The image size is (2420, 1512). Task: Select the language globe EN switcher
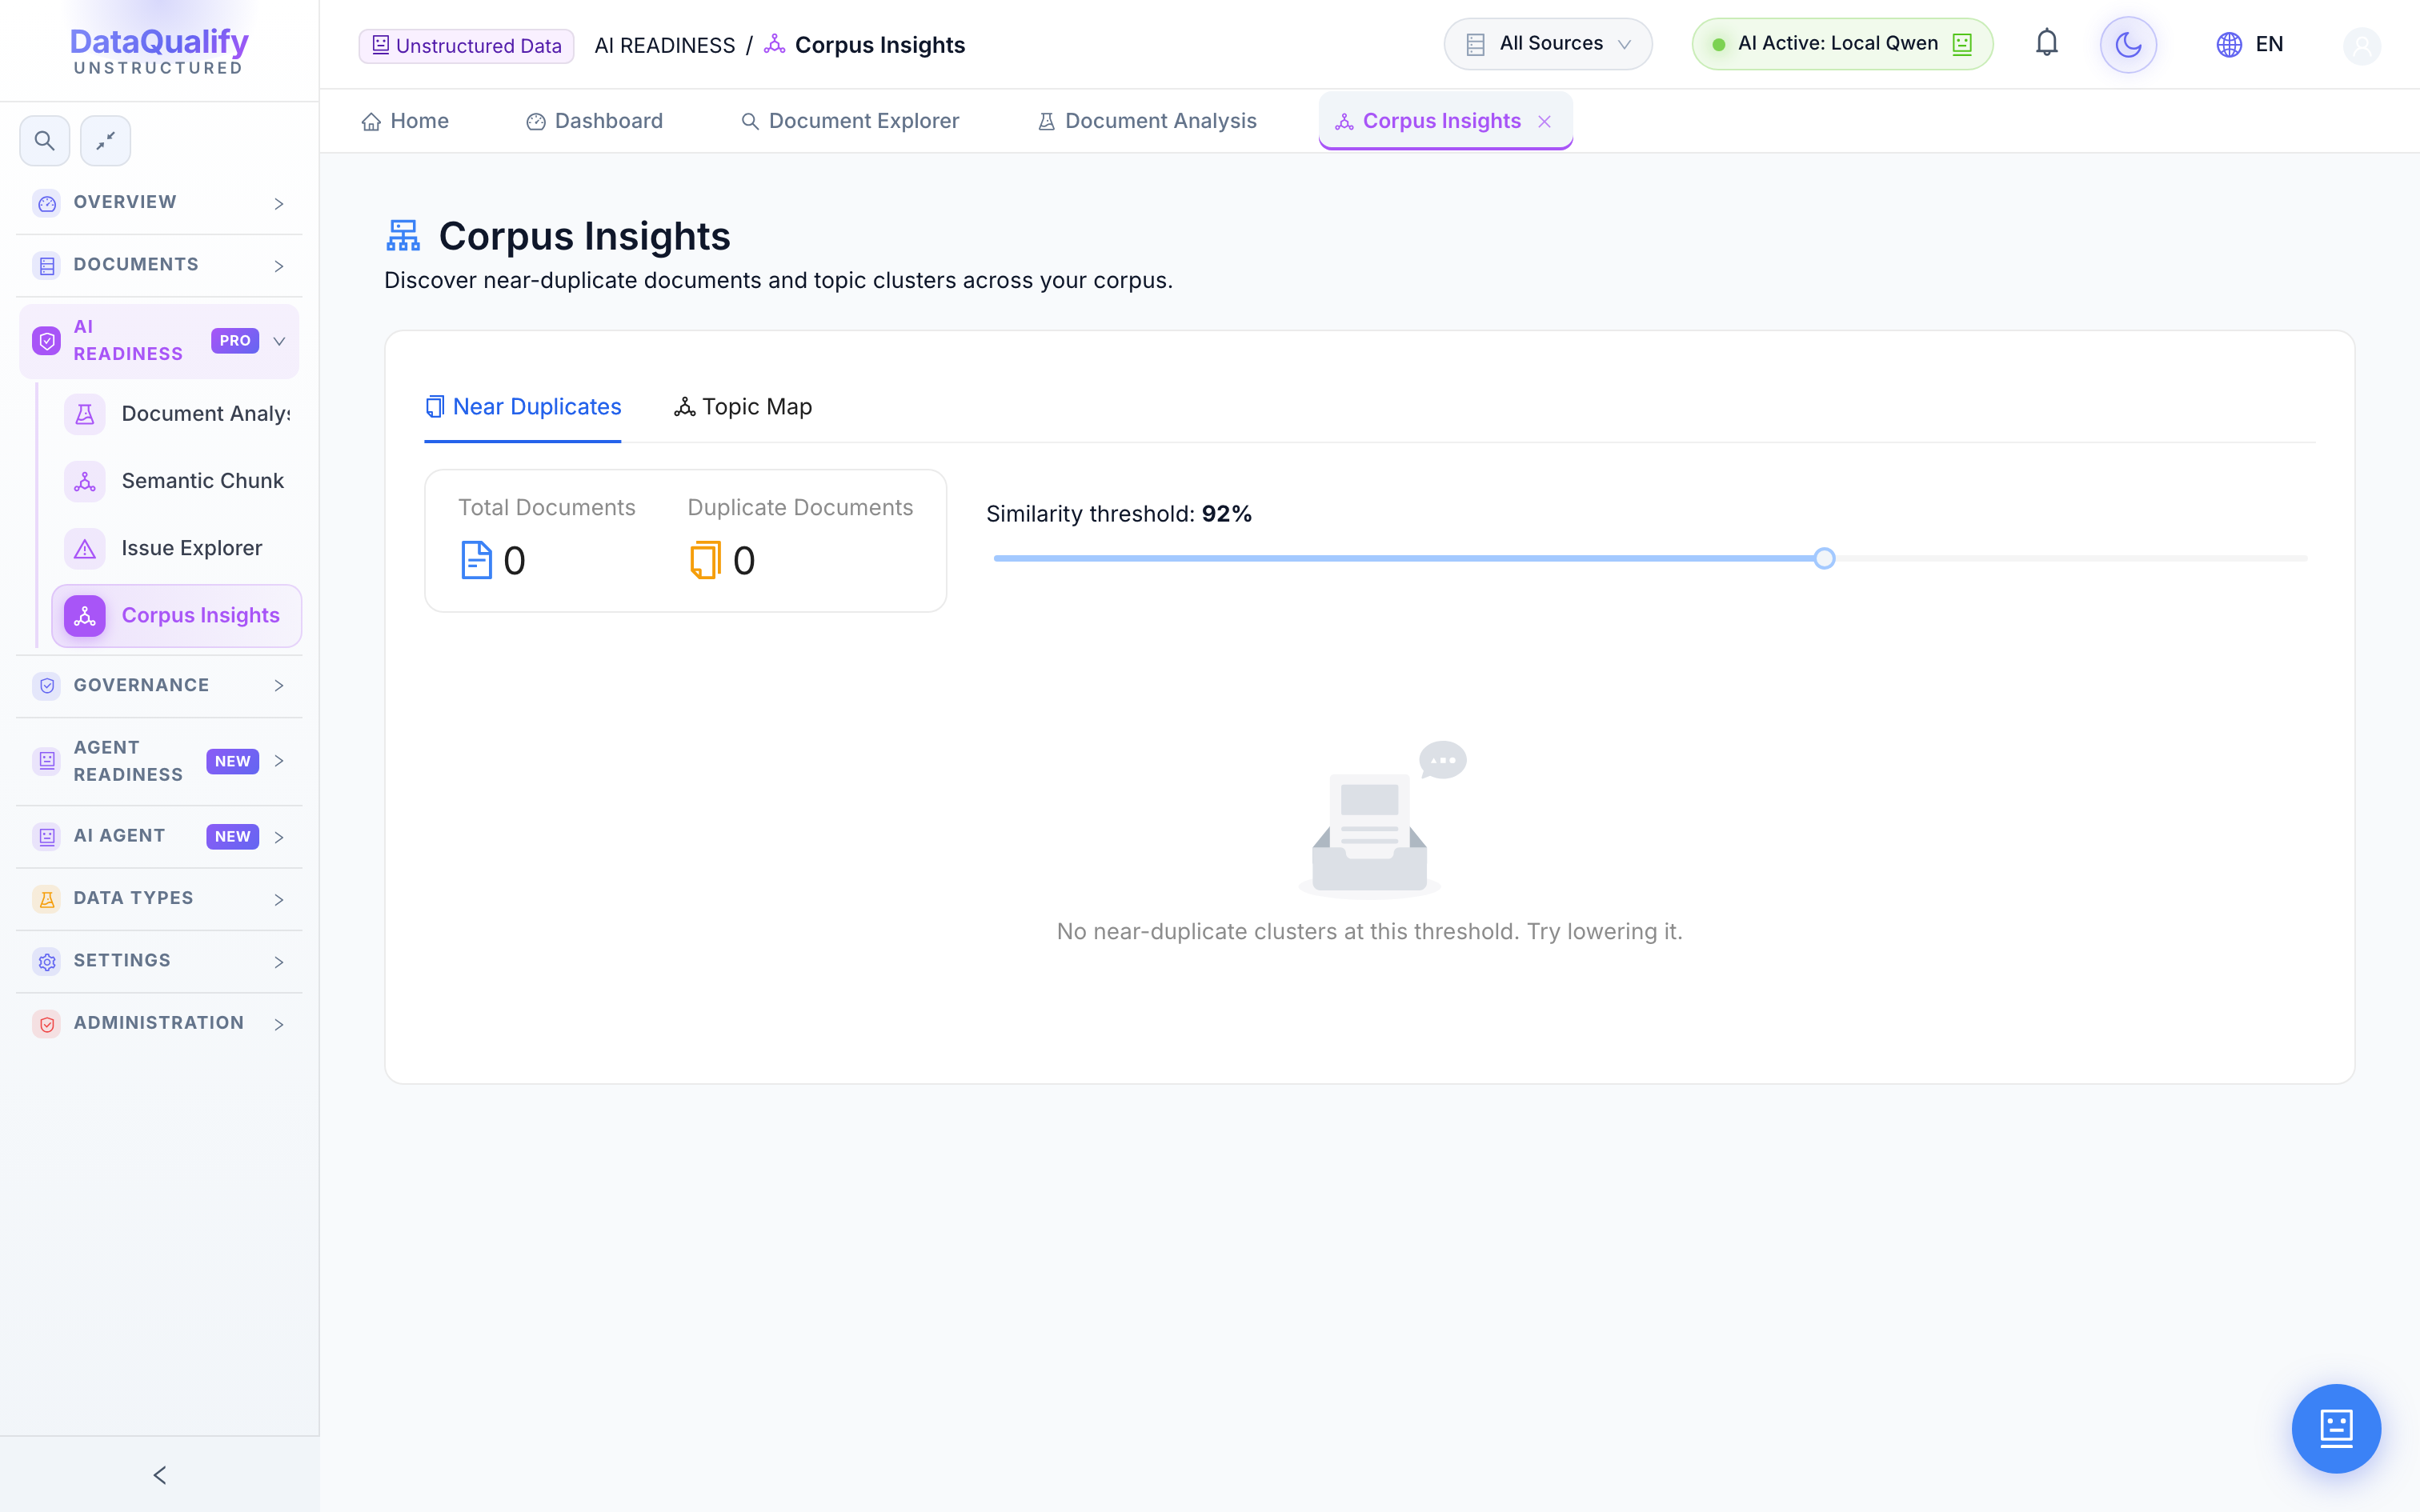[x=2249, y=44]
